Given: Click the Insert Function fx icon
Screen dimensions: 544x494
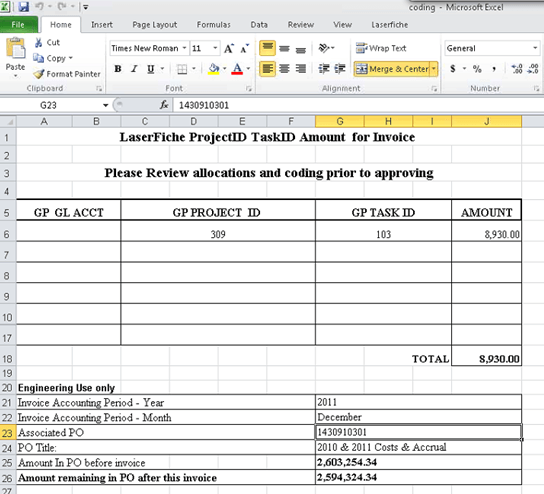Looking at the screenshot, I should click(164, 105).
